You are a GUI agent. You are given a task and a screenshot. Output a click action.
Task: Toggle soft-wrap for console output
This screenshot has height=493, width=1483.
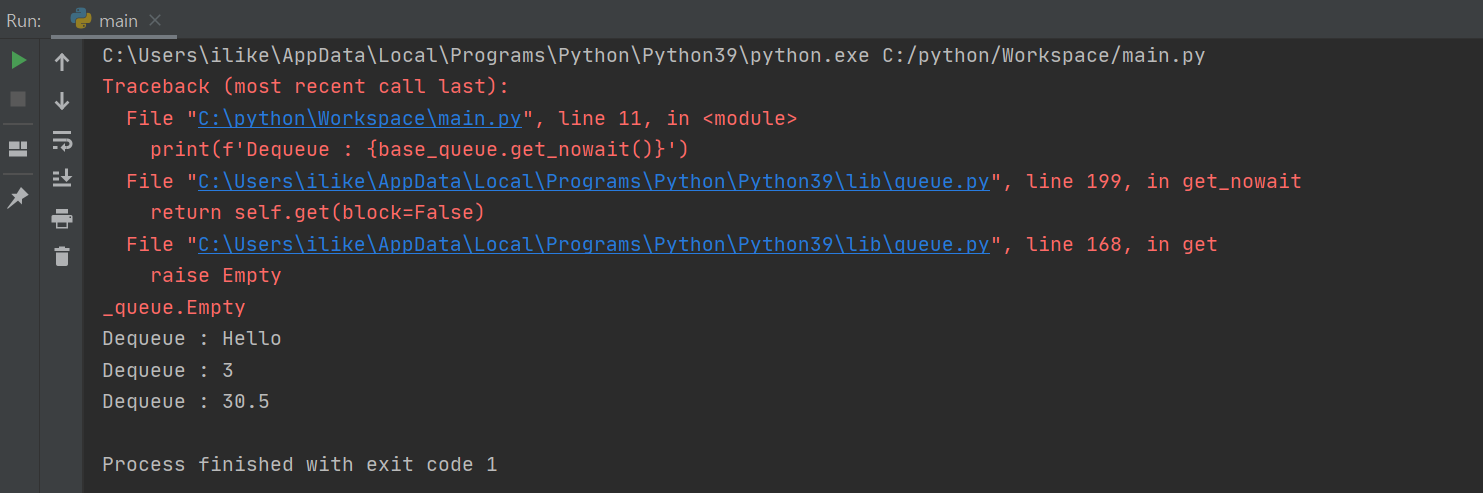coord(62,140)
